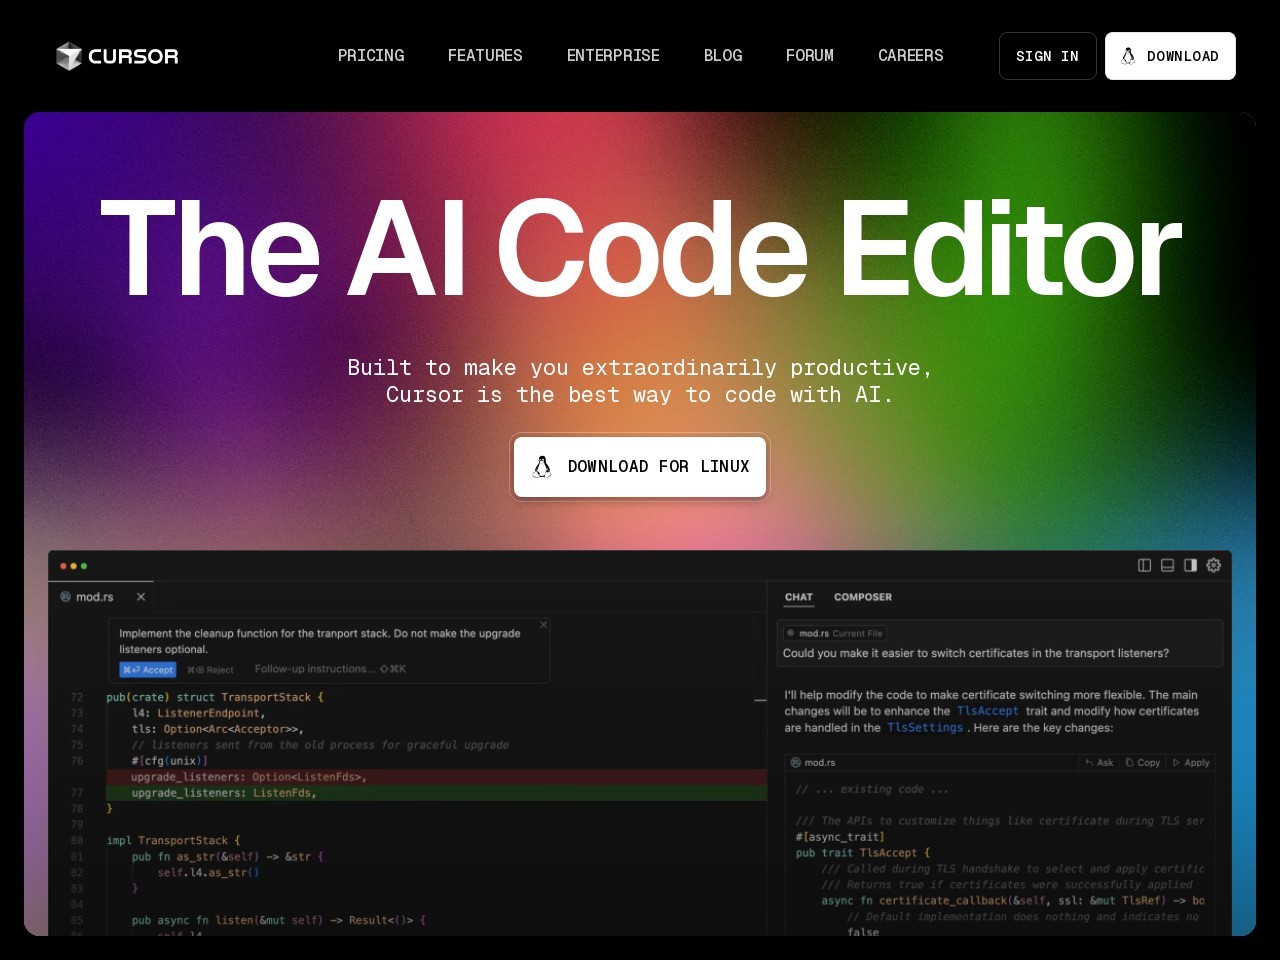The width and height of the screenshot is (1280, 960).
Task: Click the code line "pub fn as_str(&self) -> &str {"
Action: [228, 857]
